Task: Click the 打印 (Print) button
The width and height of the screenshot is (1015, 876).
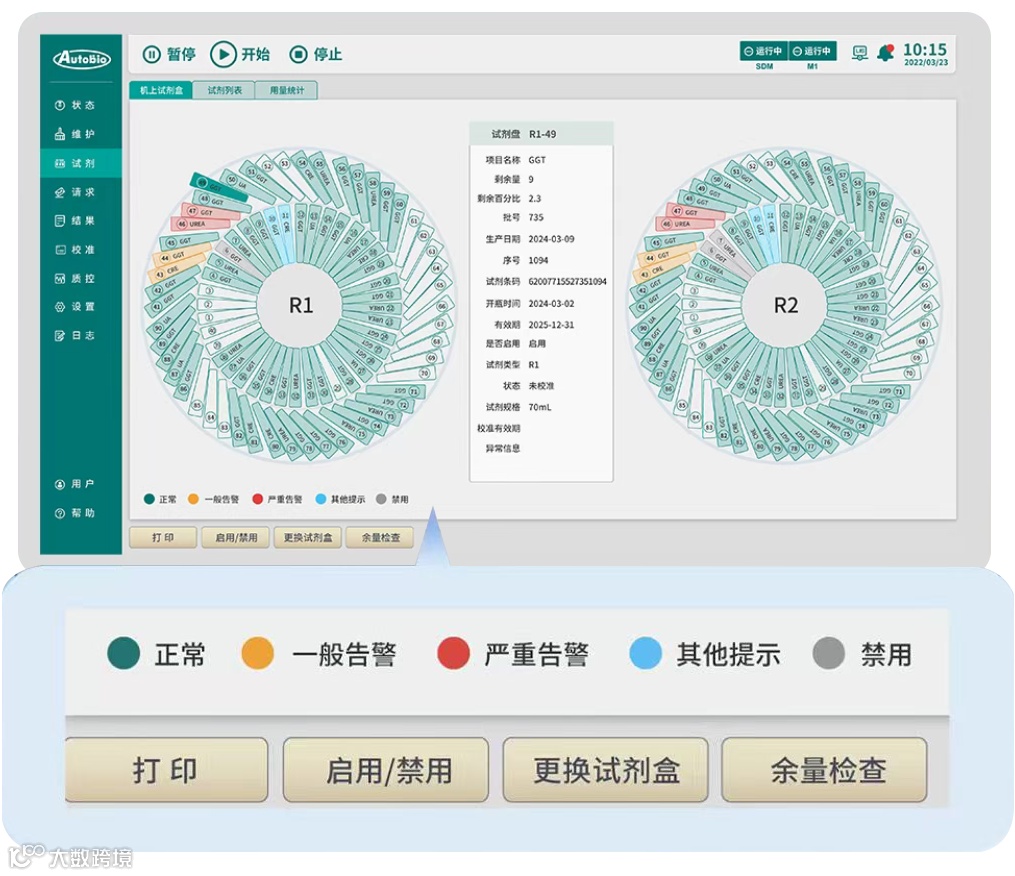Action: pos(162,537)
